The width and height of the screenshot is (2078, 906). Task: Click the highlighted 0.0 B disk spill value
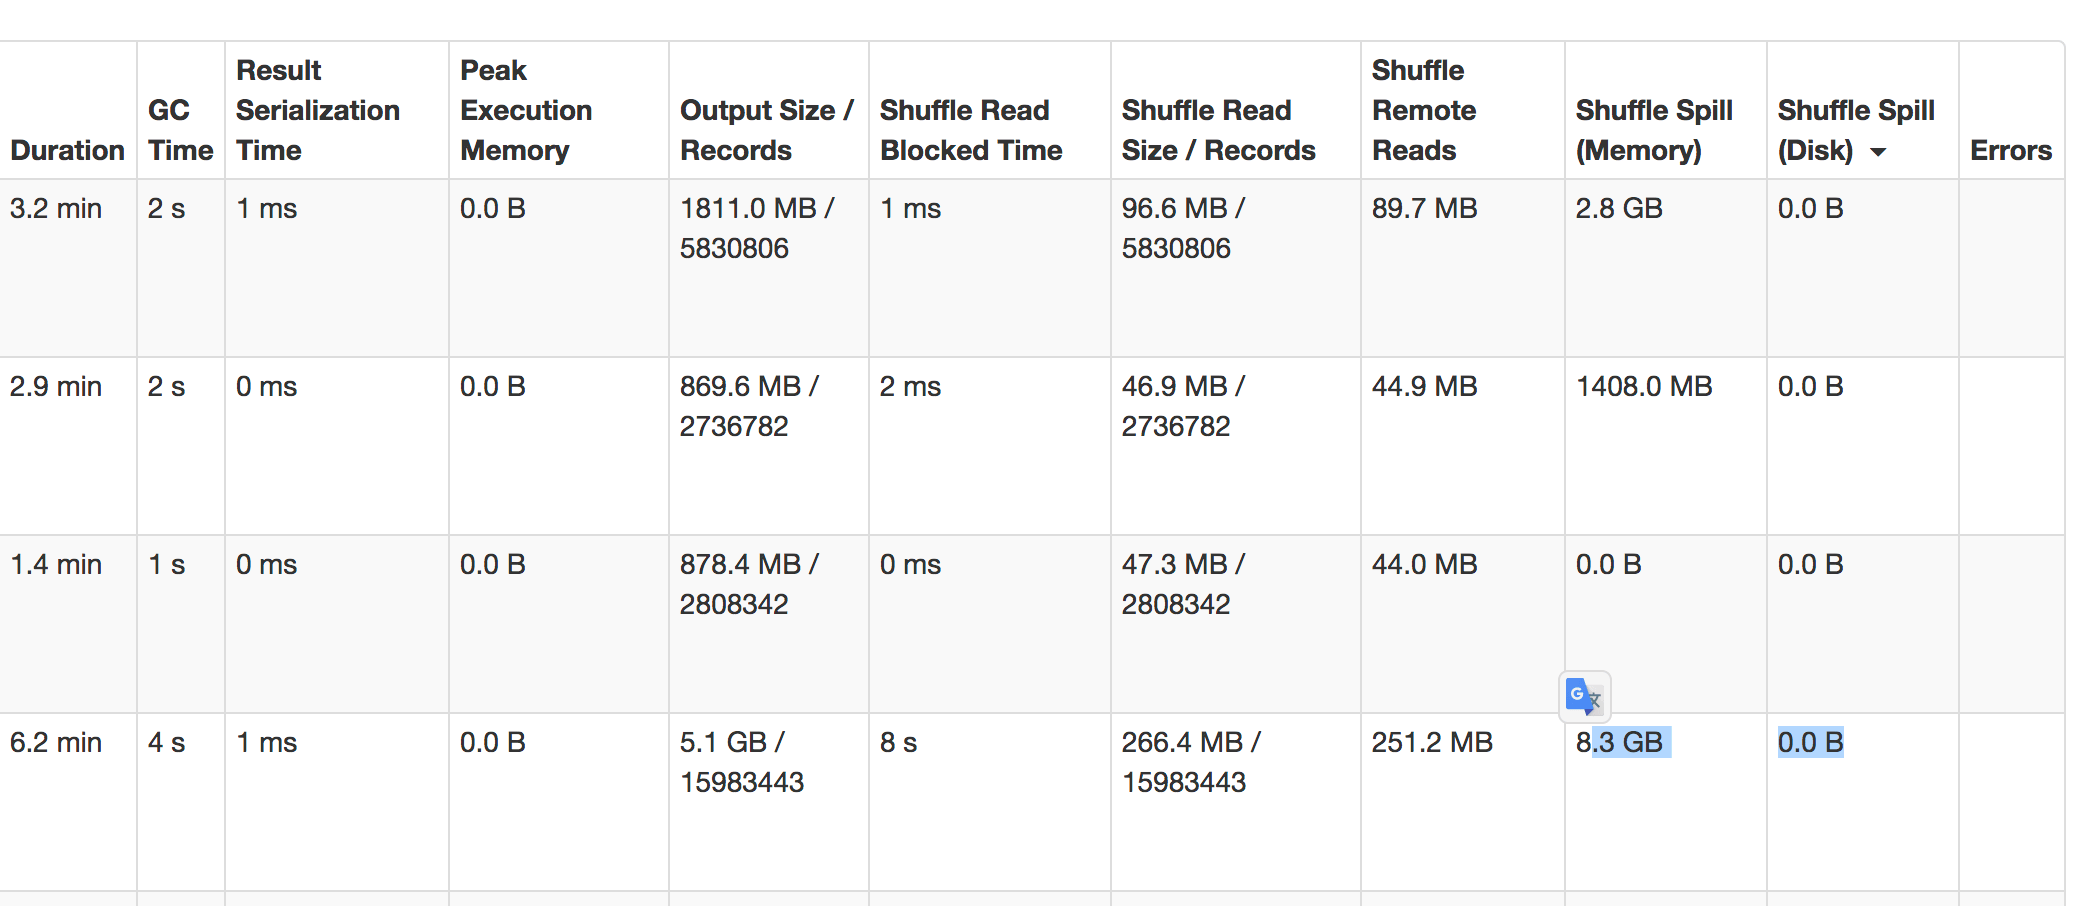coord(1811,743)
